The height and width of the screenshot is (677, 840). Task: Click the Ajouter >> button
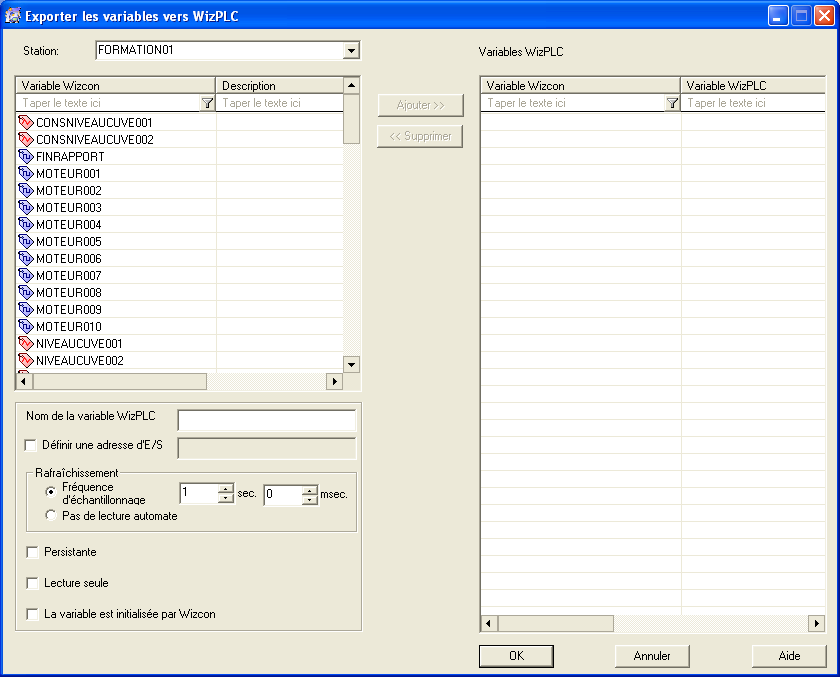[x=421, y=105]
